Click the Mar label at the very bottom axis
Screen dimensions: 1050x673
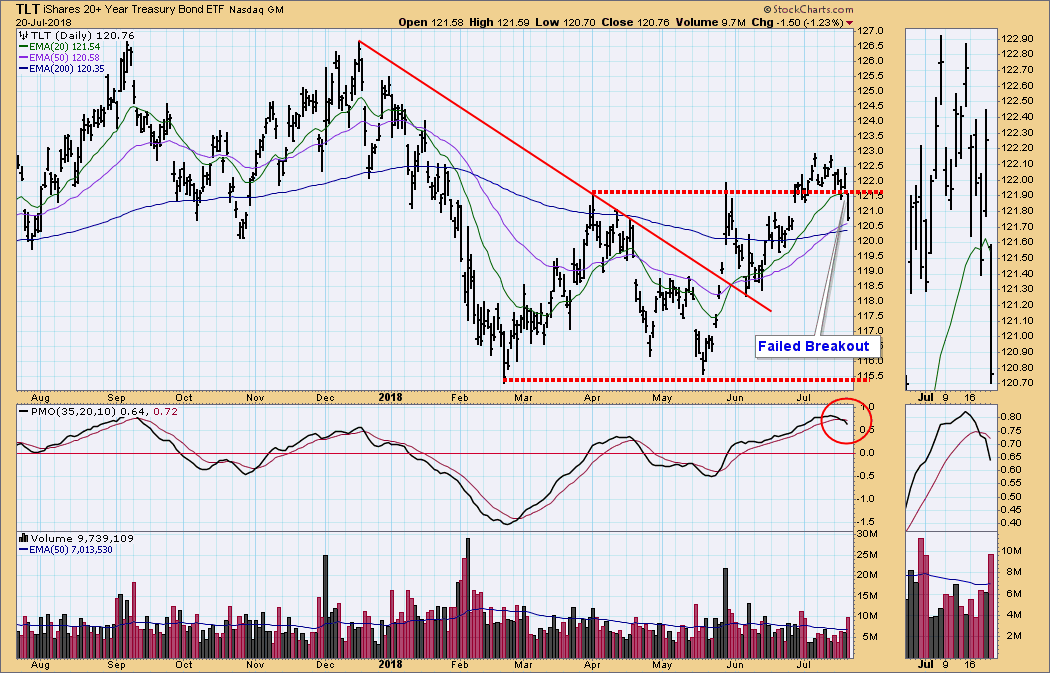point(524,665)
